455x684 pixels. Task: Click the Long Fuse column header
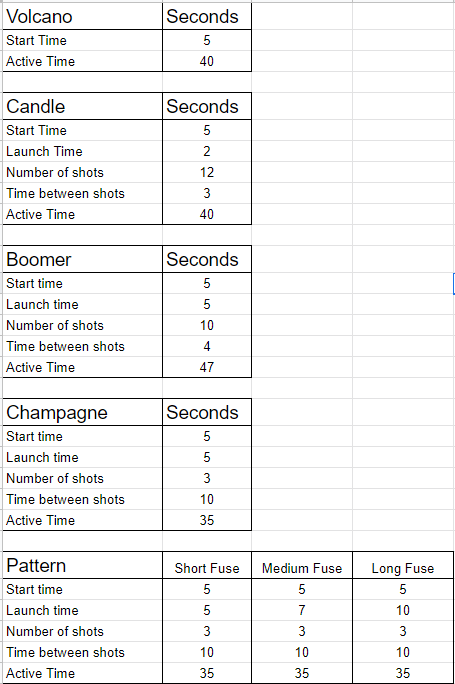pyautogui.click(x=403, y=566)
